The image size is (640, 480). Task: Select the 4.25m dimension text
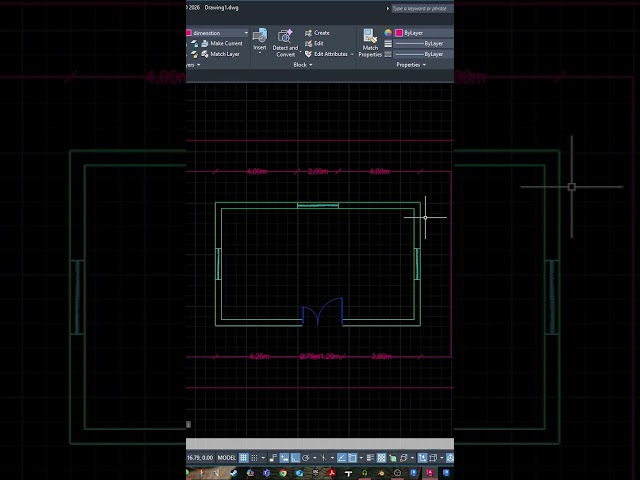(x=259, y=356)
